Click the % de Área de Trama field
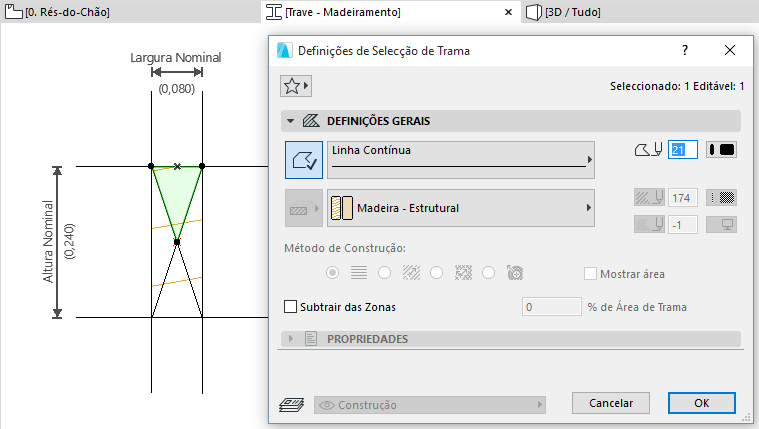Image resolution: width=759 pixels, height=429 pixels. coord(552,307)
